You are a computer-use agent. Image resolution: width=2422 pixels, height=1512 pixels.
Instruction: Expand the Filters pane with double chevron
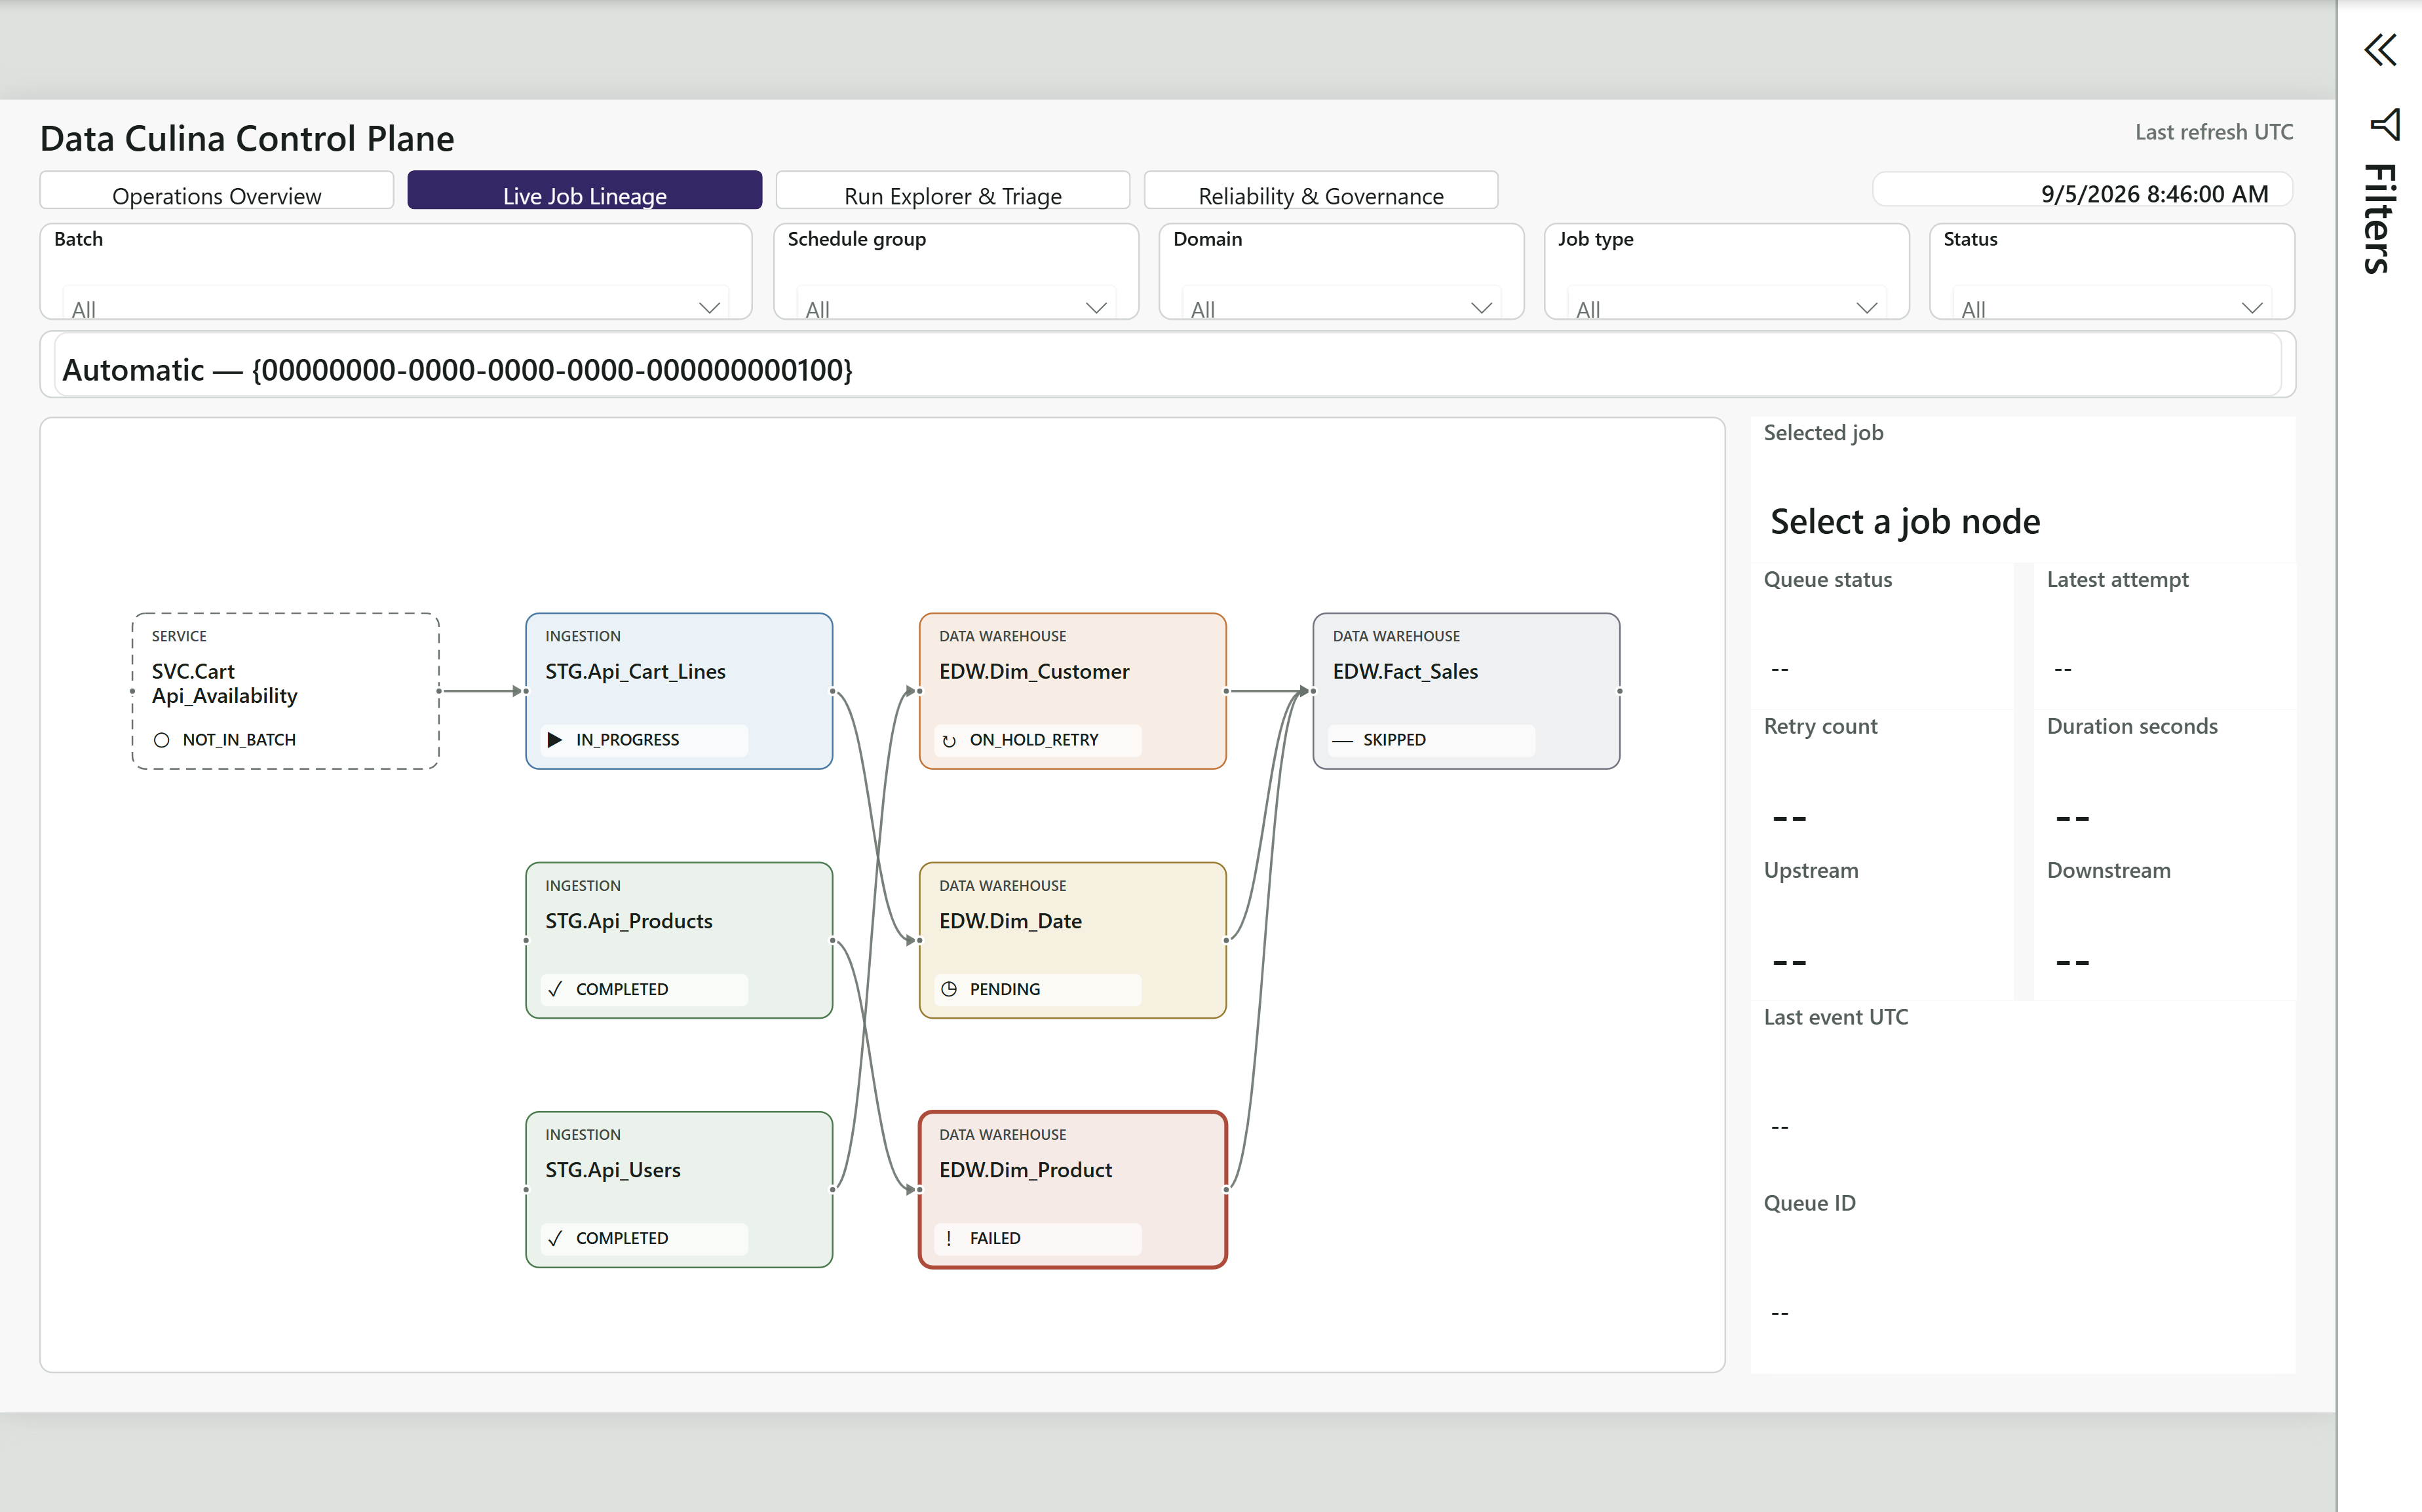pyautogui.click(x=2381, y=50)
